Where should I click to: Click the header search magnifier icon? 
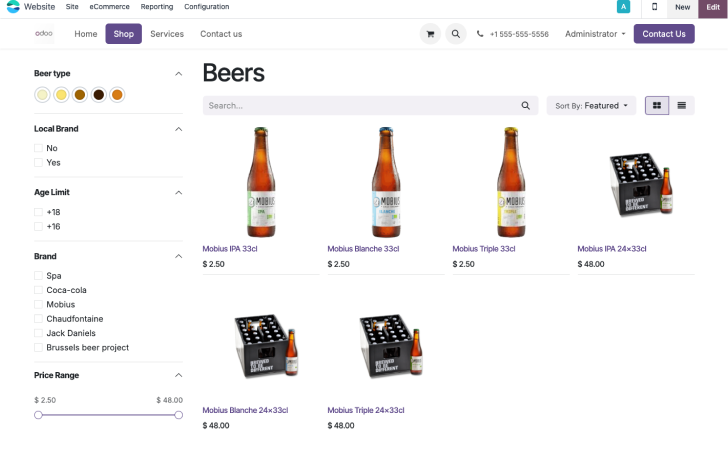point(456,34)
